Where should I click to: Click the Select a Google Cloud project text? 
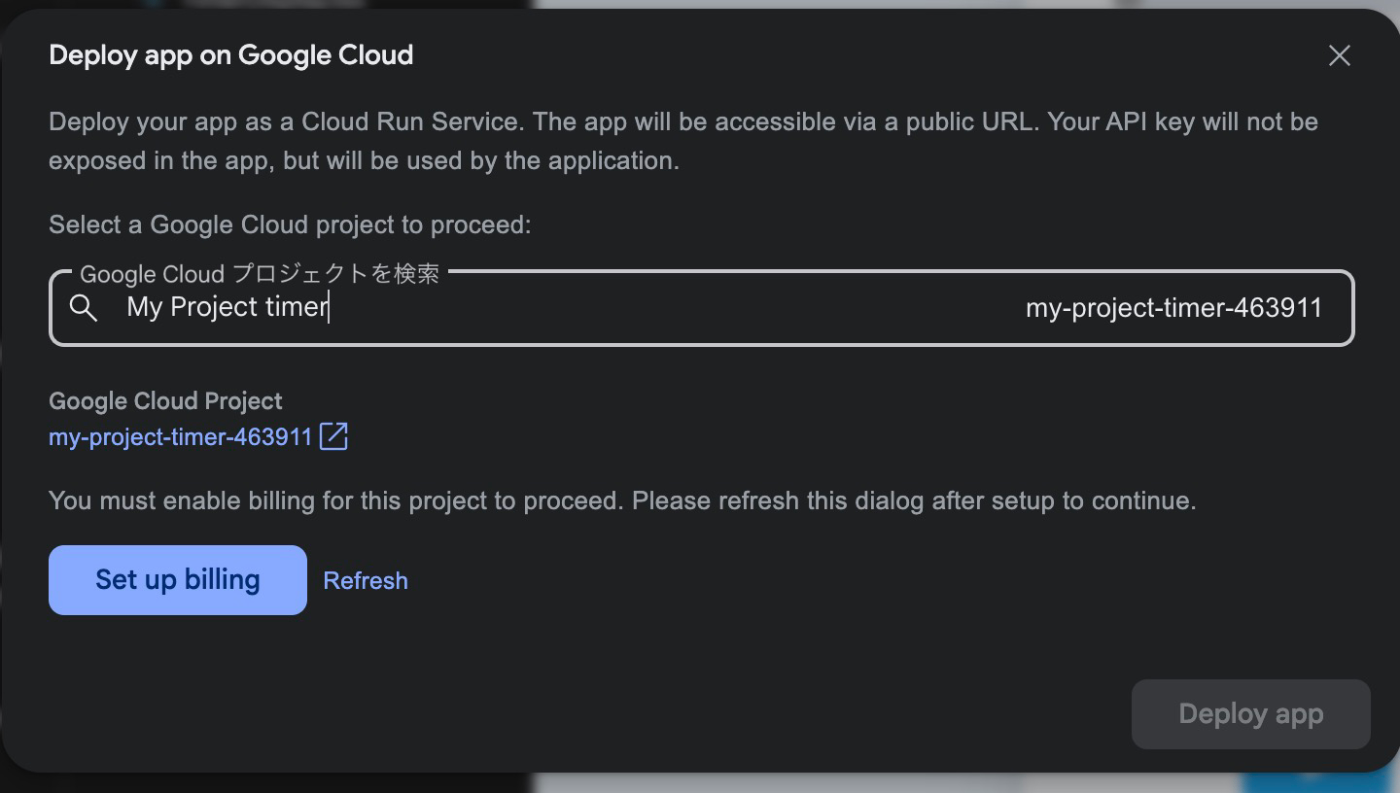290,225
